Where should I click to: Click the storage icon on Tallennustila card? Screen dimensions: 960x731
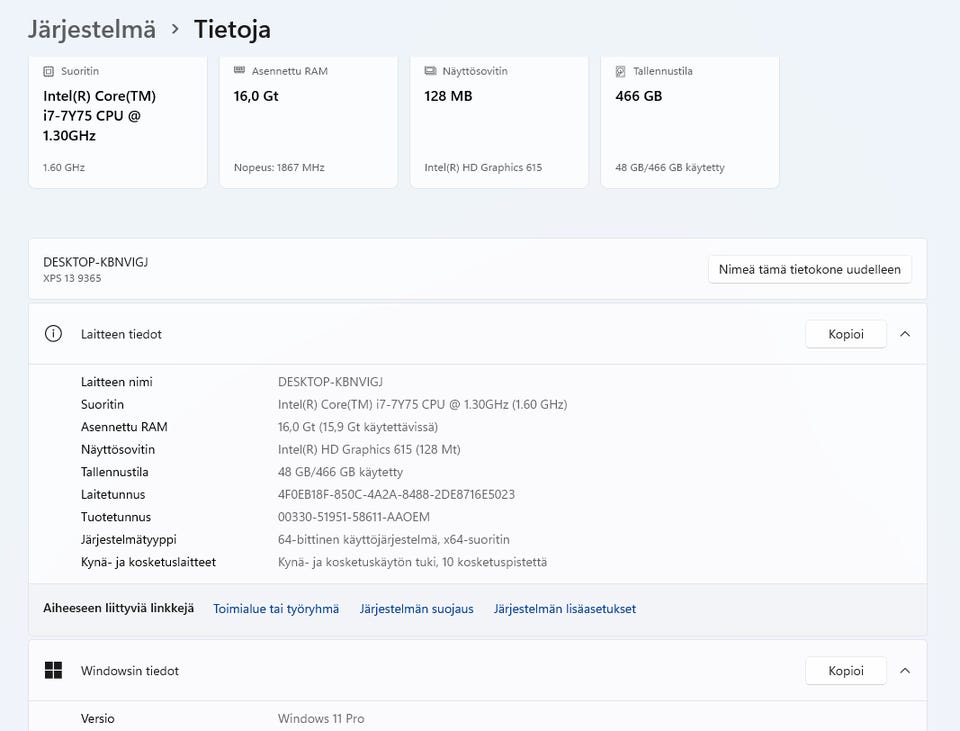tap(620, 72)
